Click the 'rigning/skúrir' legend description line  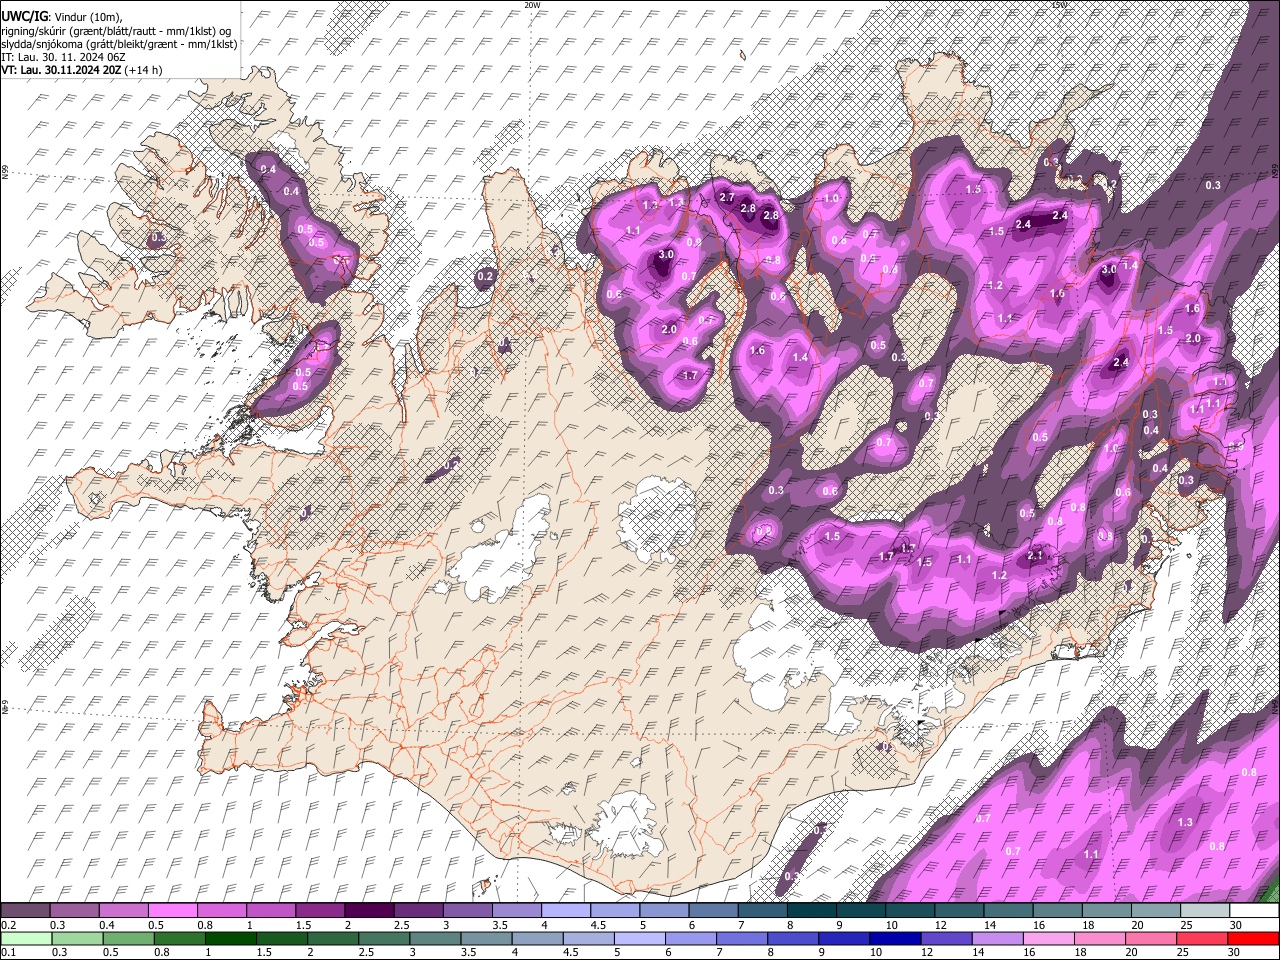[116, 31]
